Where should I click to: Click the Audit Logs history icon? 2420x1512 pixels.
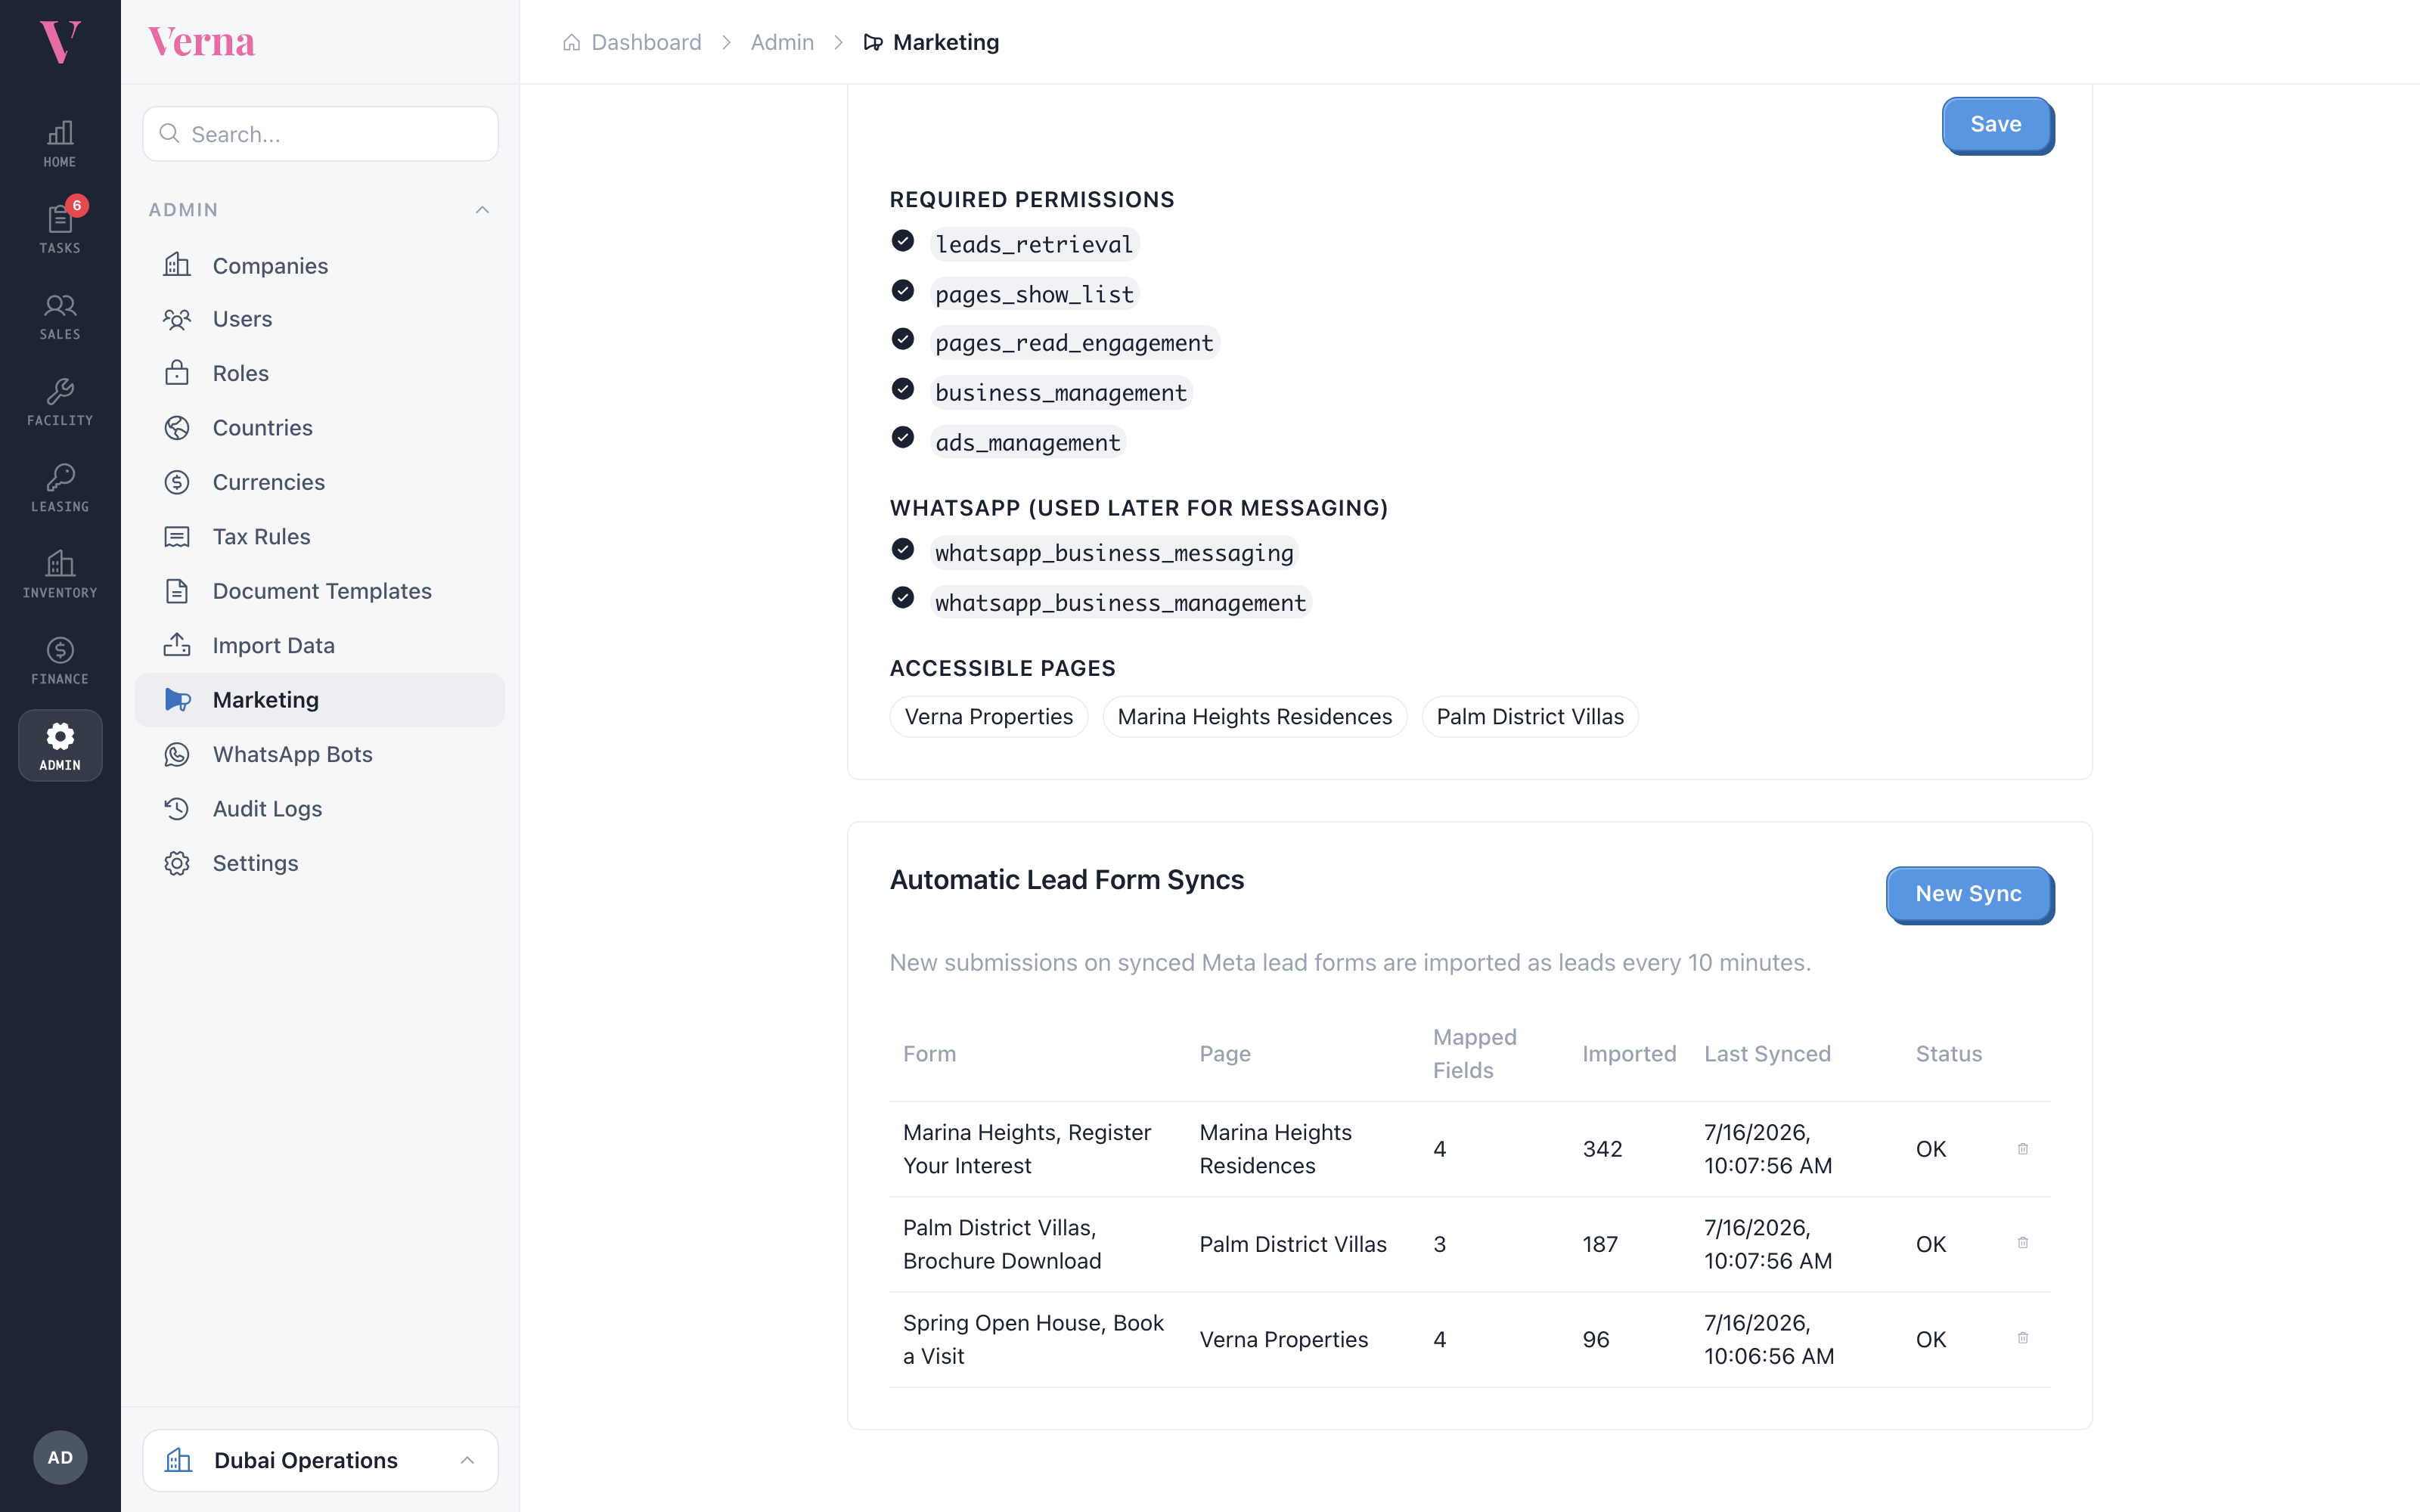coord(177,808)
